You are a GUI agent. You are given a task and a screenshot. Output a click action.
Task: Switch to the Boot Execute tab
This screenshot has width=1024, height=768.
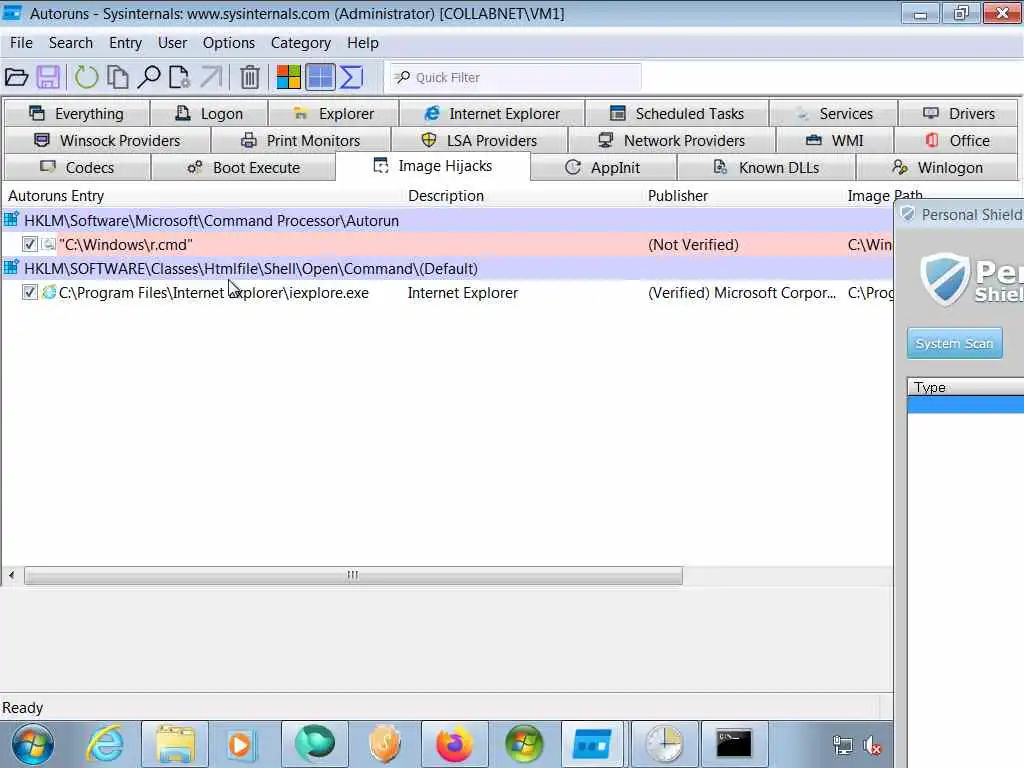tap(243, 167)
